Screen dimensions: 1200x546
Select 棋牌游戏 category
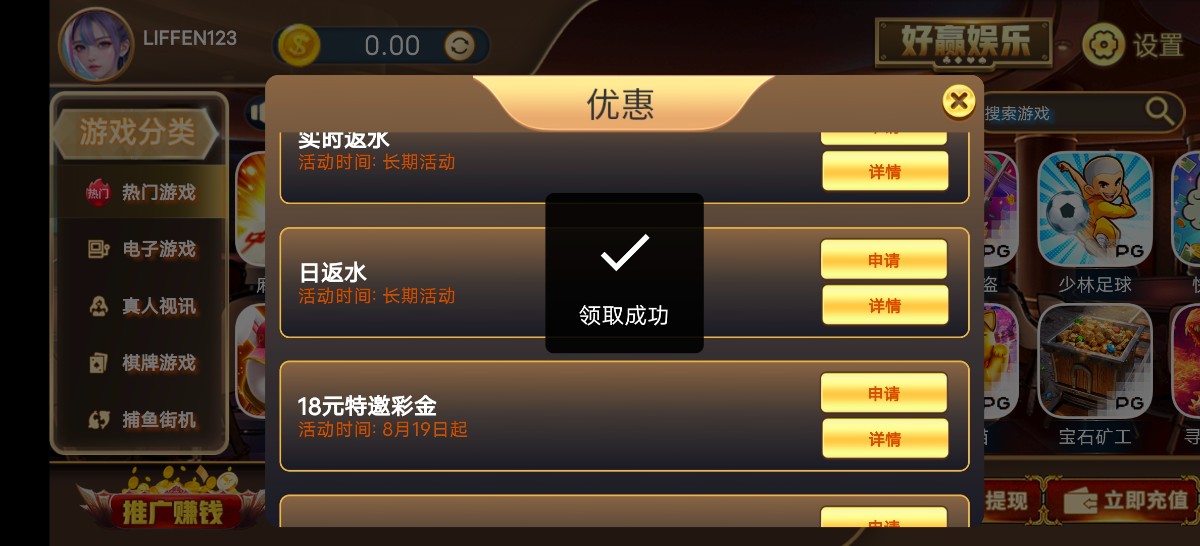(x=141, y=363)
